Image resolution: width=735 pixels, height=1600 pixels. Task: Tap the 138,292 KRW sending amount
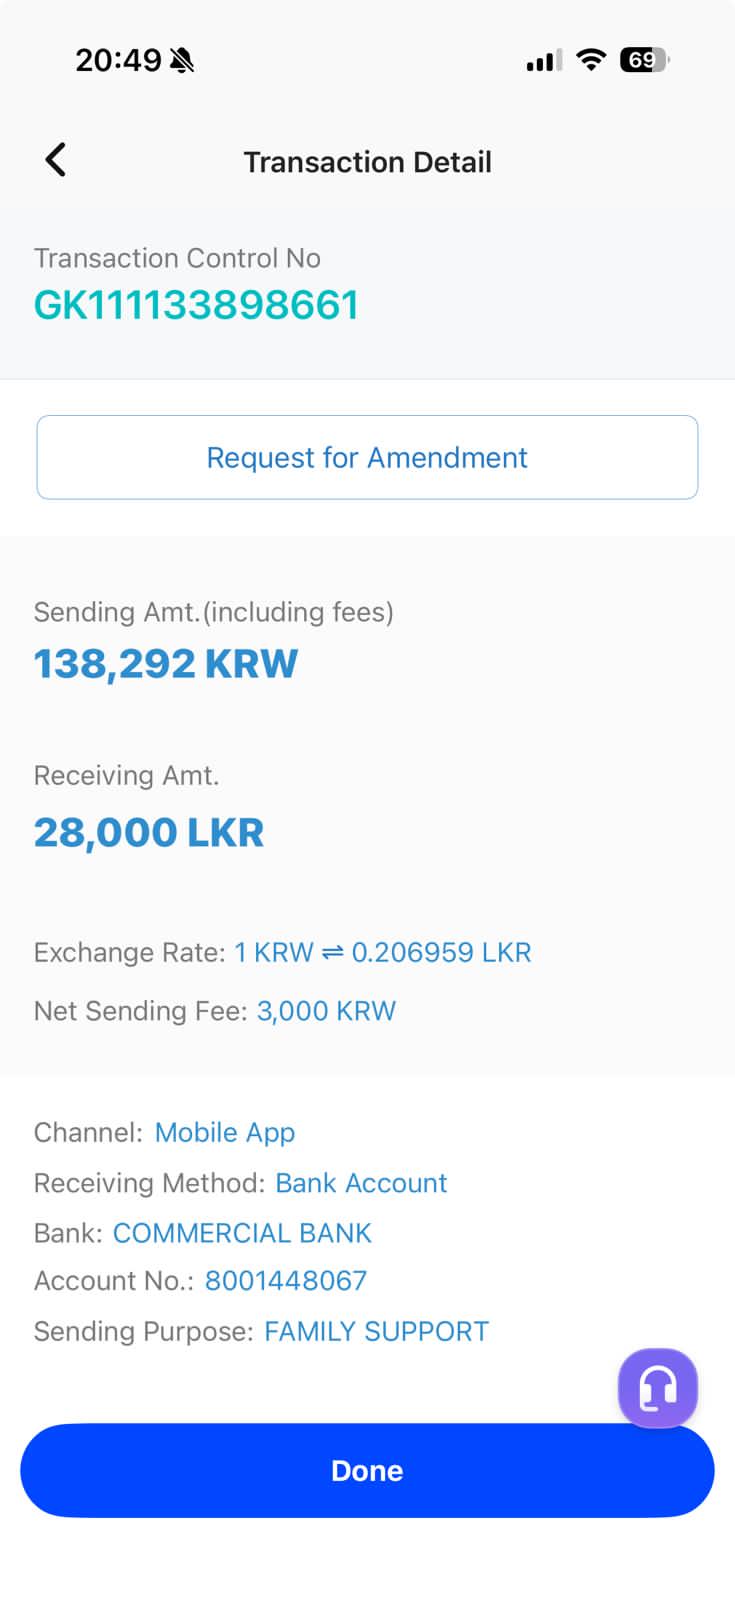166,664
